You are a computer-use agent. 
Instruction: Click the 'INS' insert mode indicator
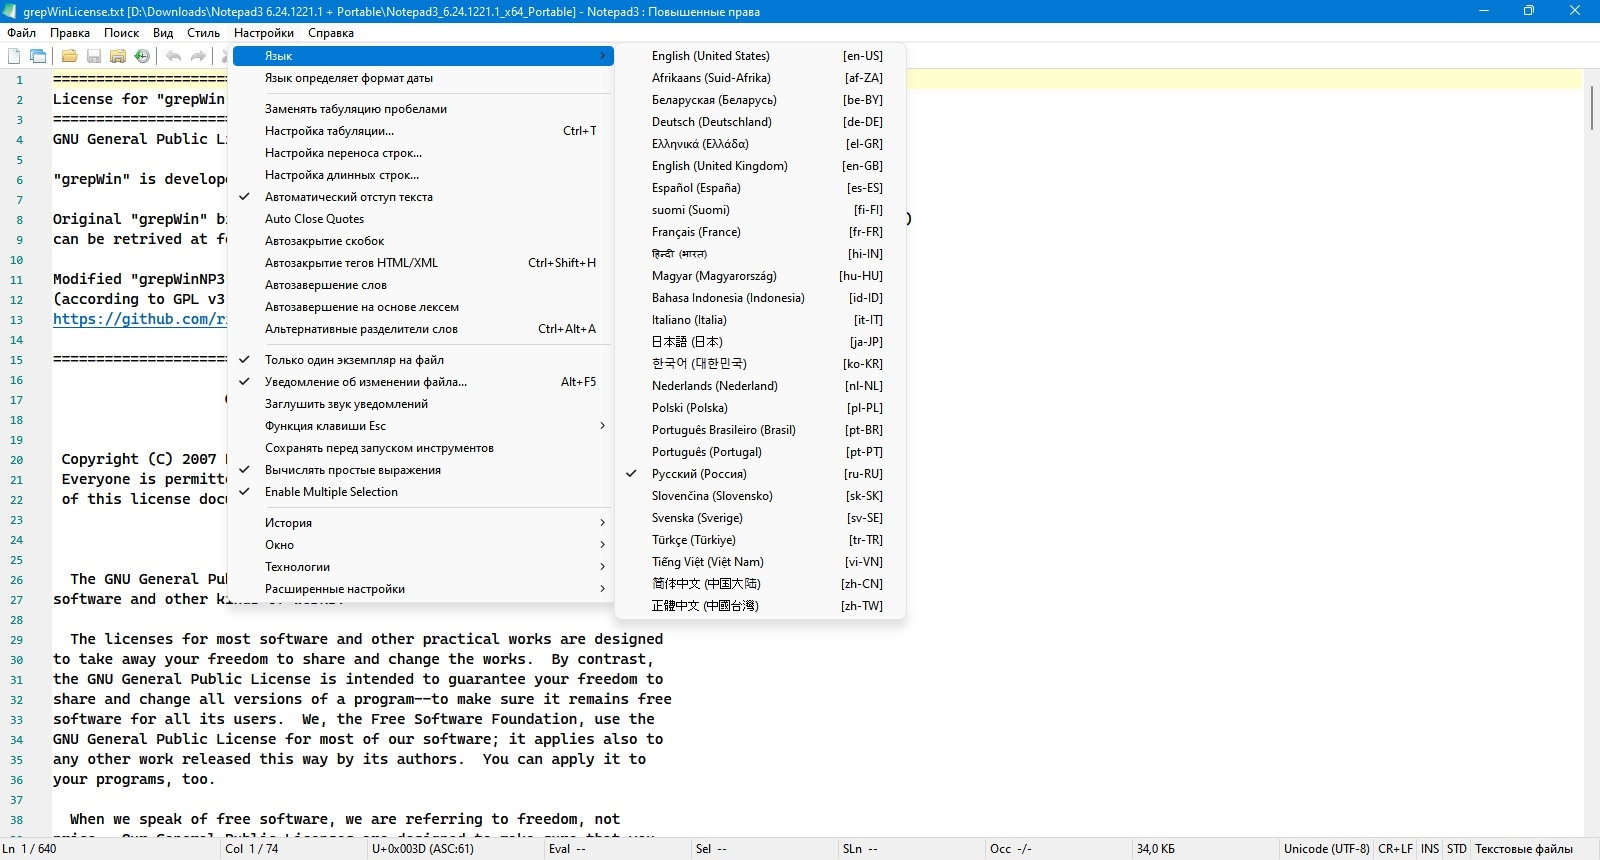pyautogui.click(x=1430, y=849)
